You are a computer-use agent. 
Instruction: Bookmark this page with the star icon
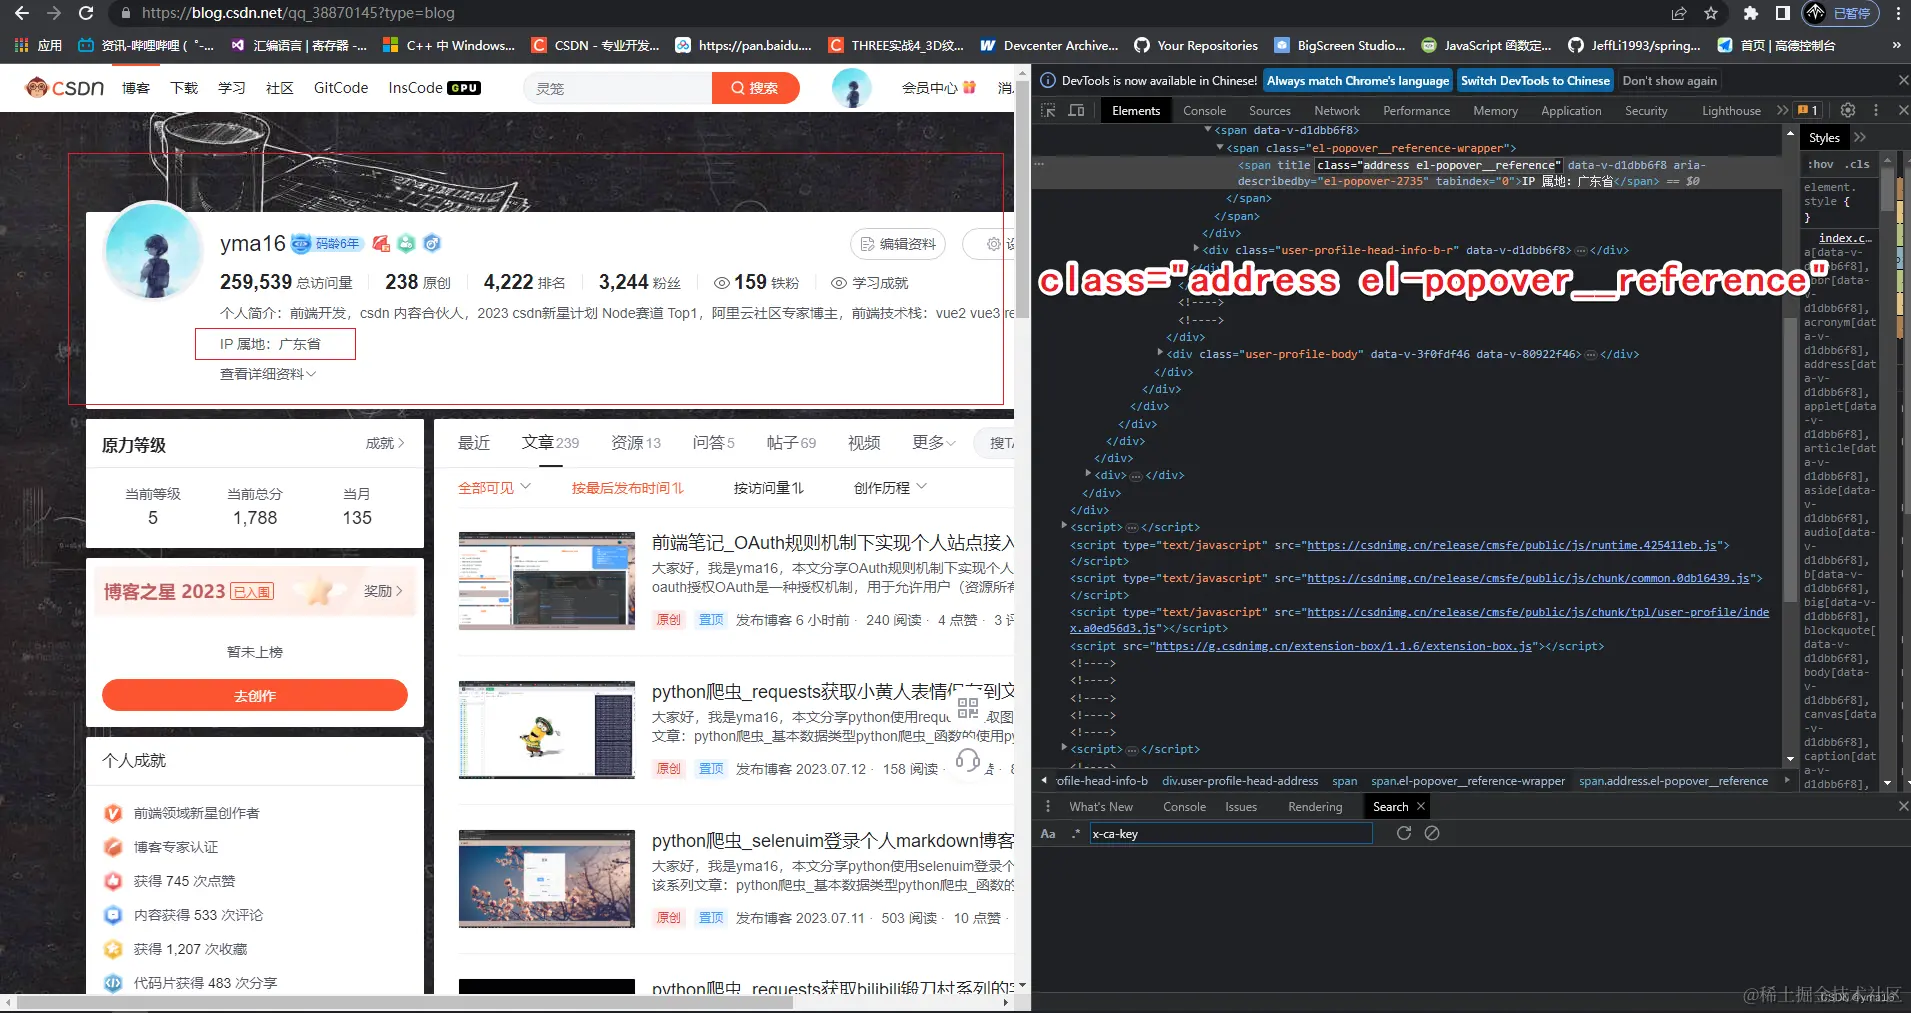tap(1711, 13)
